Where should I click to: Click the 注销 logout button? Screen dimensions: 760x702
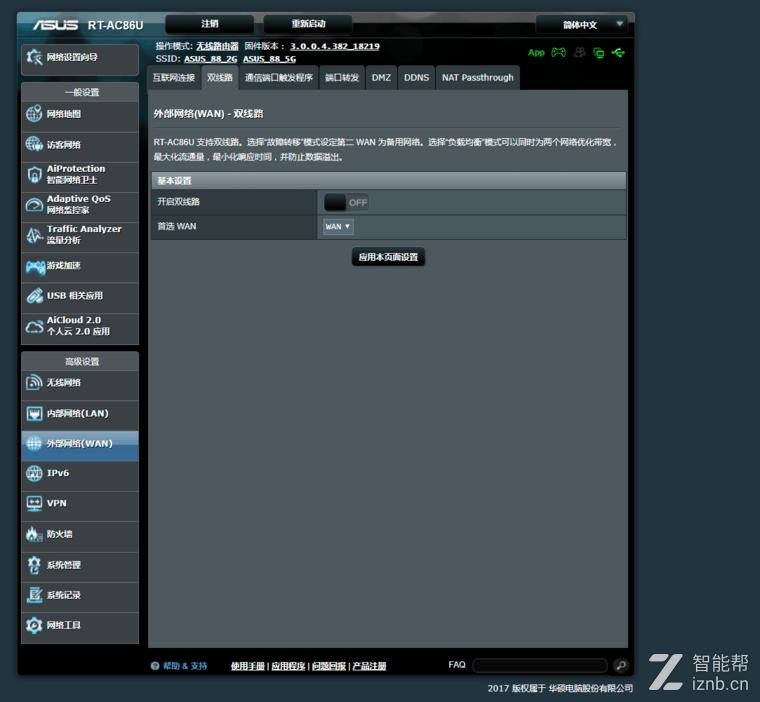pos(209,24)
